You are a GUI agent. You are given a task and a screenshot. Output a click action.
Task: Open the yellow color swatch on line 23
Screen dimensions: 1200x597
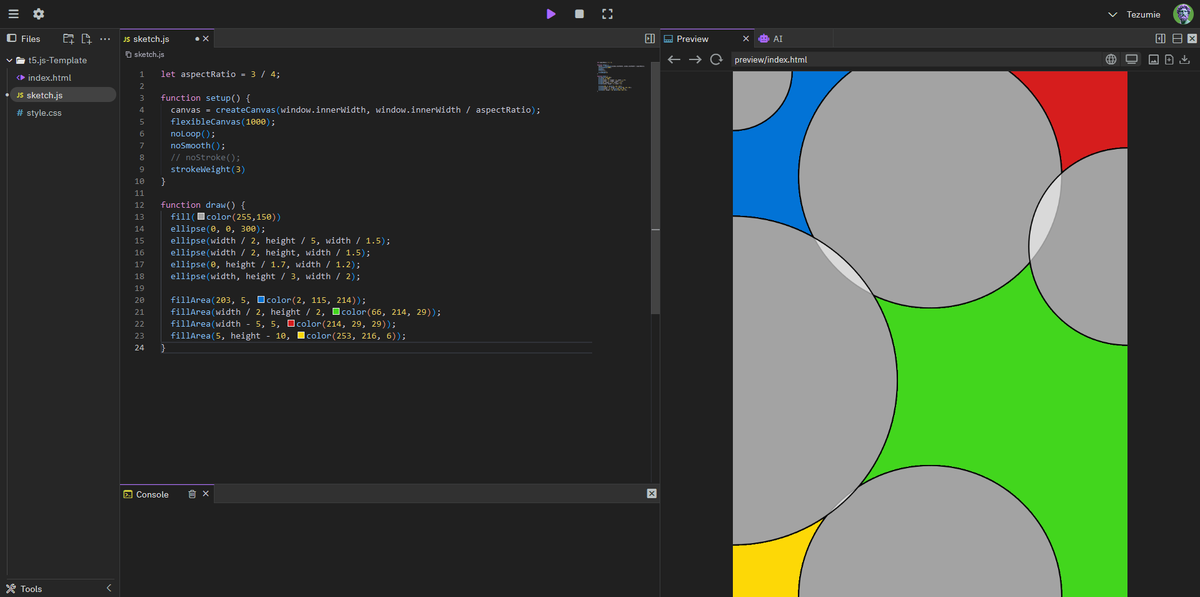pyautogui.click(x=301, y=336)
